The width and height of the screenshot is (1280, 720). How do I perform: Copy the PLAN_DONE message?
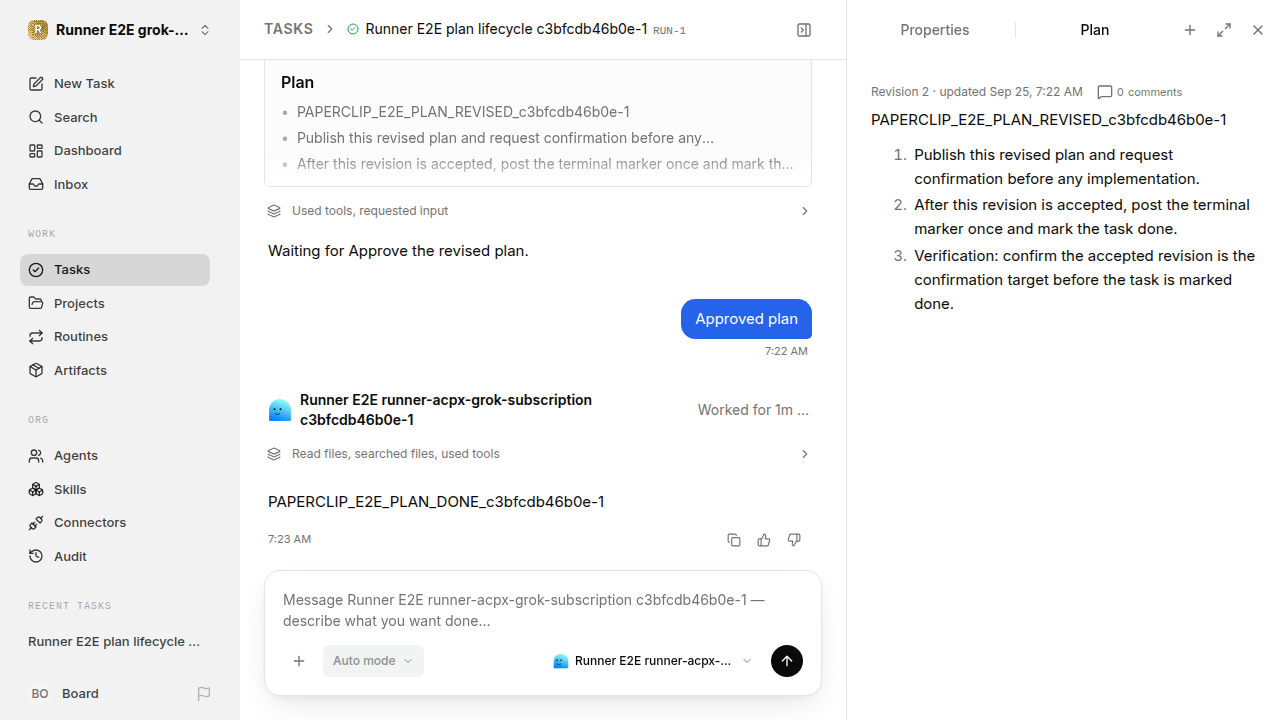[734, 540]
